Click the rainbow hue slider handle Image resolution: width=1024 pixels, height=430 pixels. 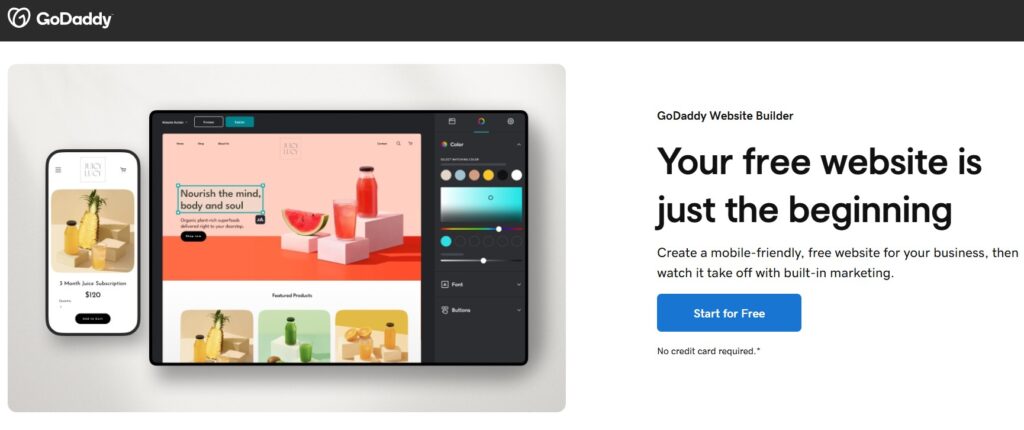(x=499, y=229)
